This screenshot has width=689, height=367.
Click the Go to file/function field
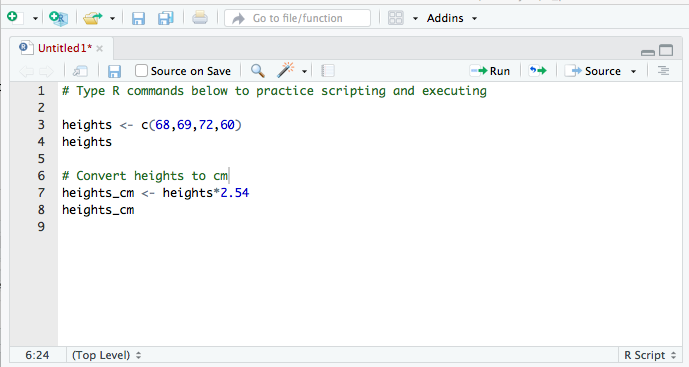click(297, 18)
